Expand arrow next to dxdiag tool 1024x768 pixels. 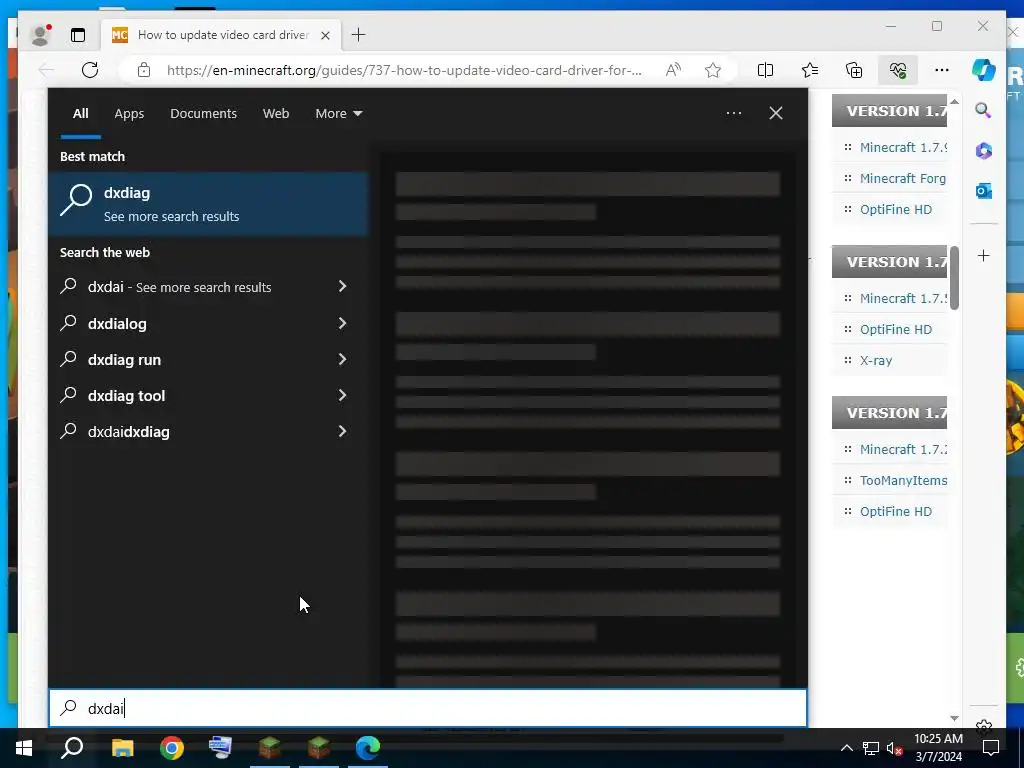point(342,395)
